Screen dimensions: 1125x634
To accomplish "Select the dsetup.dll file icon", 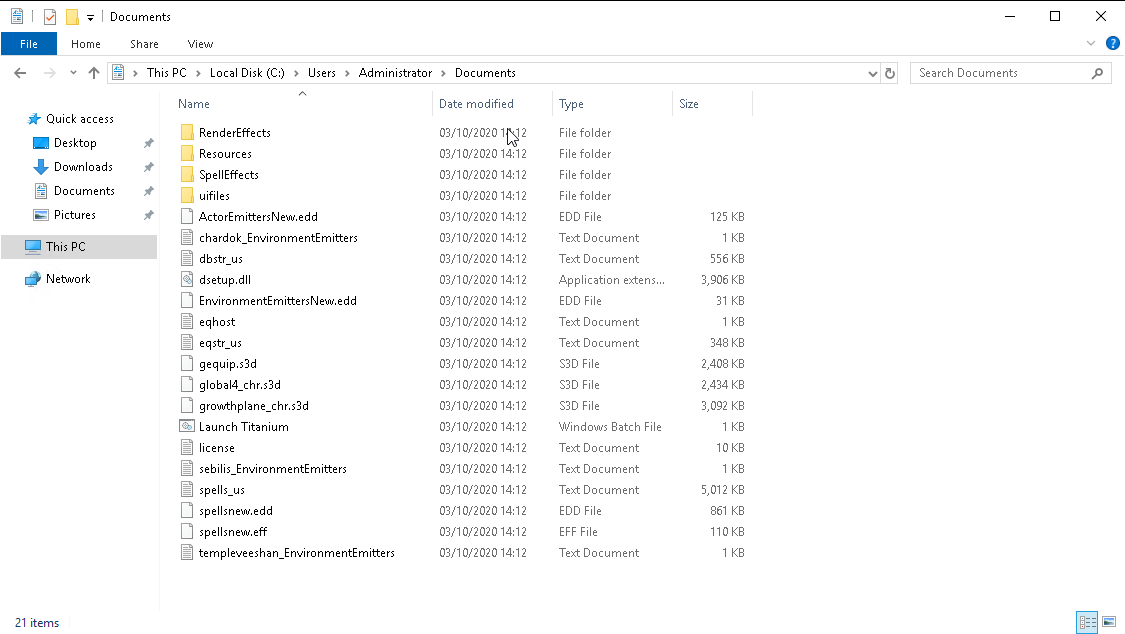I will pos(187,280).
